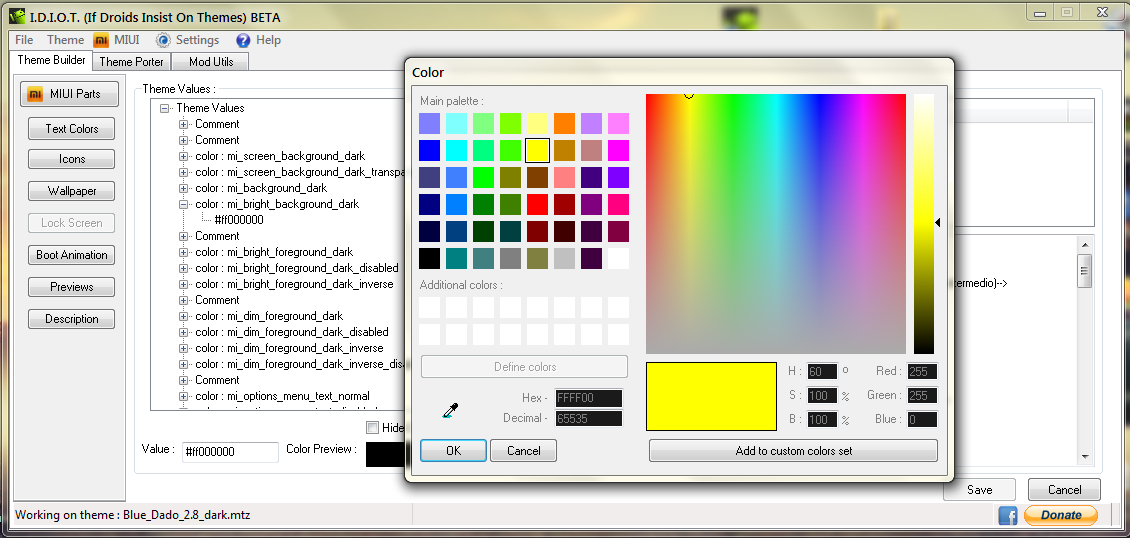Open the Icons section button

tap(71, 159)
